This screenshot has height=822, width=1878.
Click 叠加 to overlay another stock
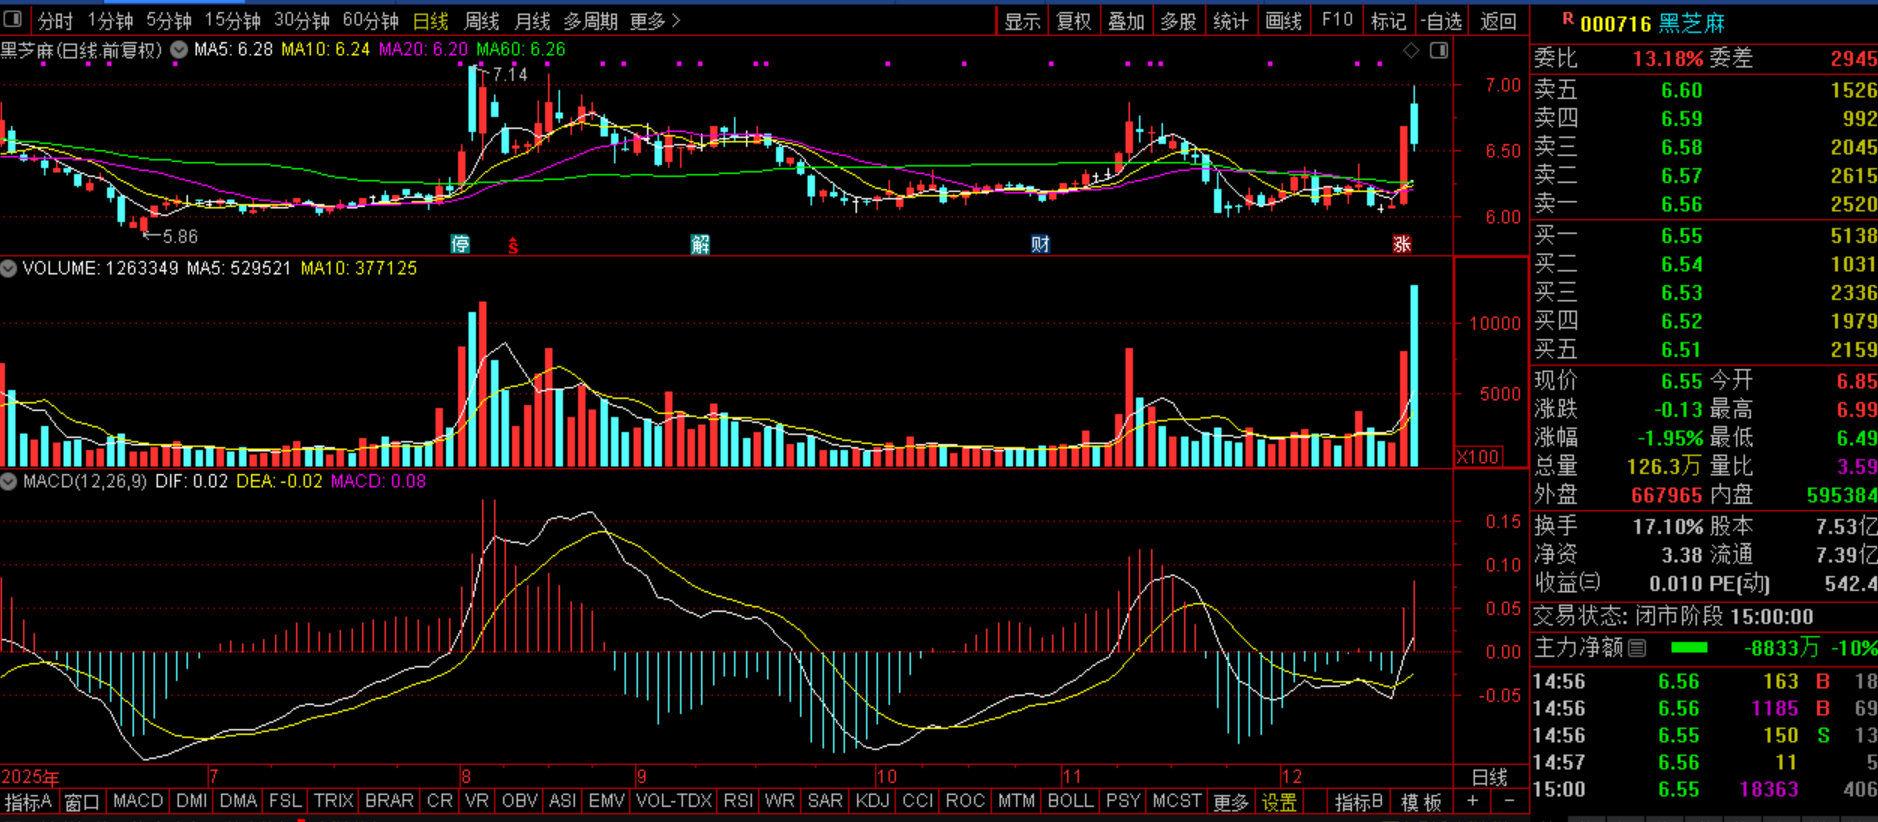[x=1126, y=21]
